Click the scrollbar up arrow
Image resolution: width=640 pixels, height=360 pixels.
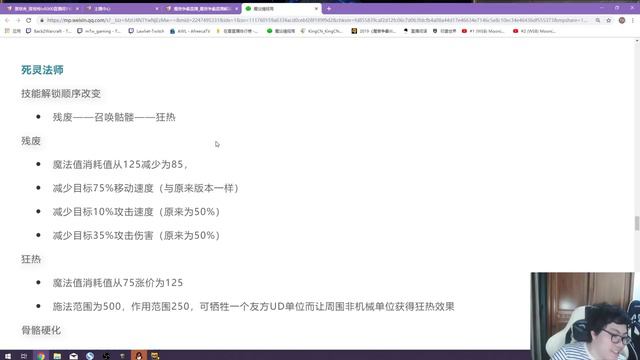pos(637,41)
